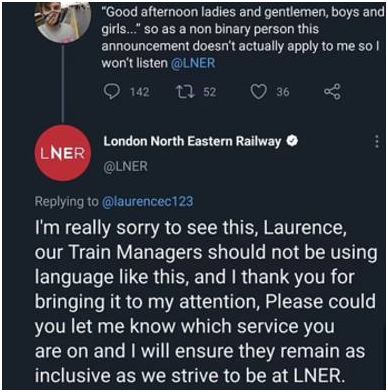Click the retweet arrows icon

tap(185, 92)
